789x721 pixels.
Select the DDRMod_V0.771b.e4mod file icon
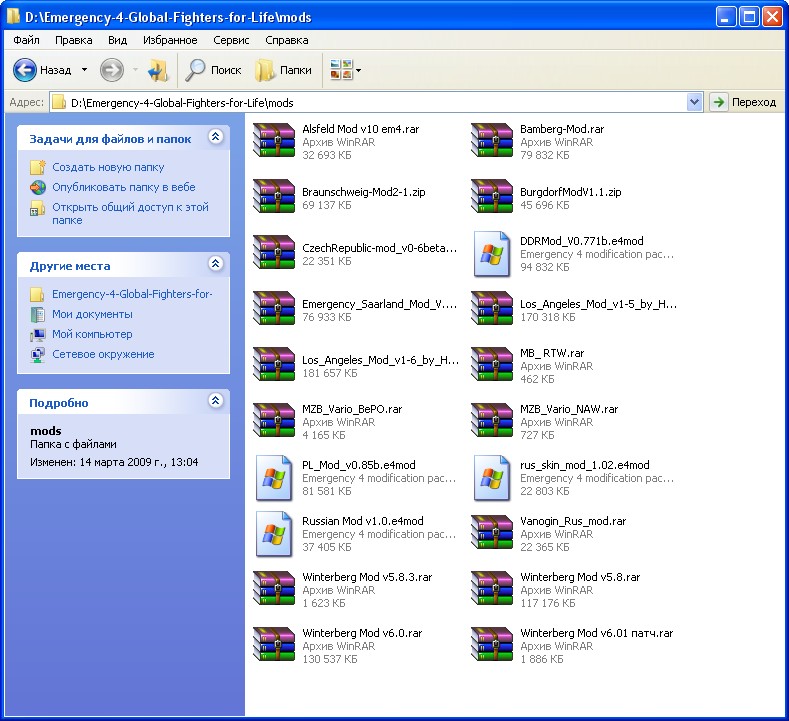492,254
